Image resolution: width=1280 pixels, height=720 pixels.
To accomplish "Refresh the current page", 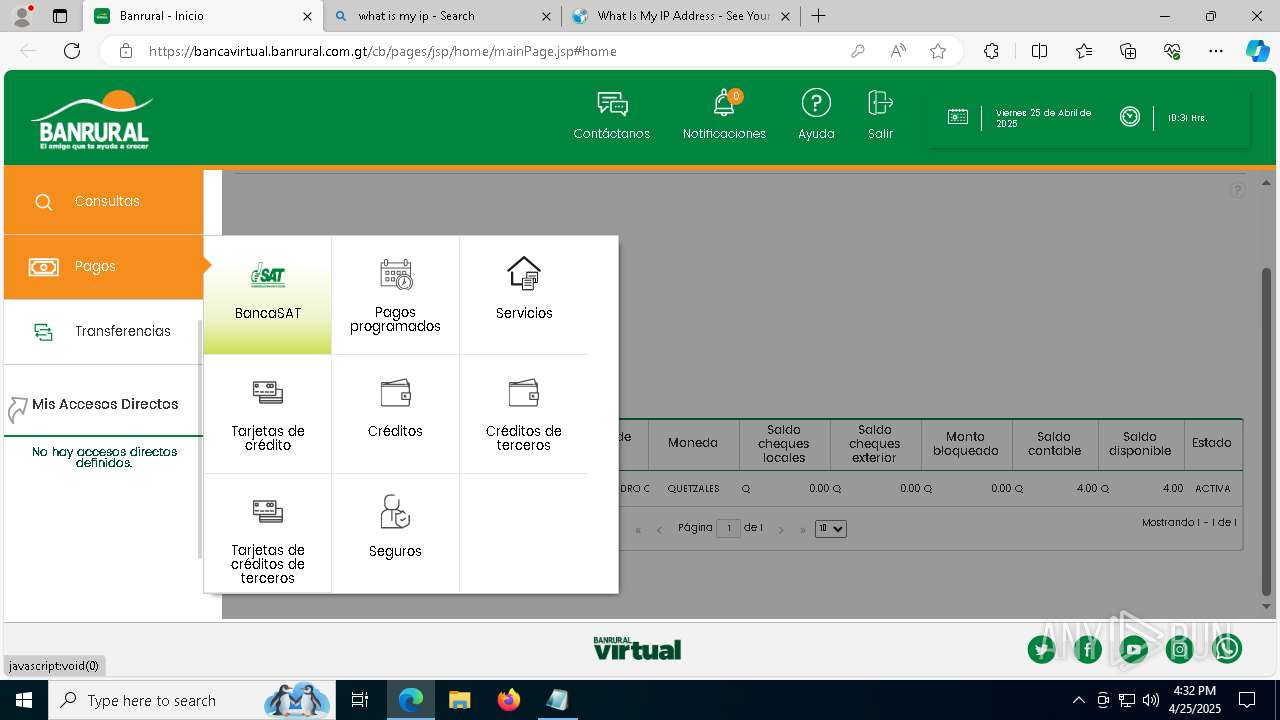I will (72, 51).
